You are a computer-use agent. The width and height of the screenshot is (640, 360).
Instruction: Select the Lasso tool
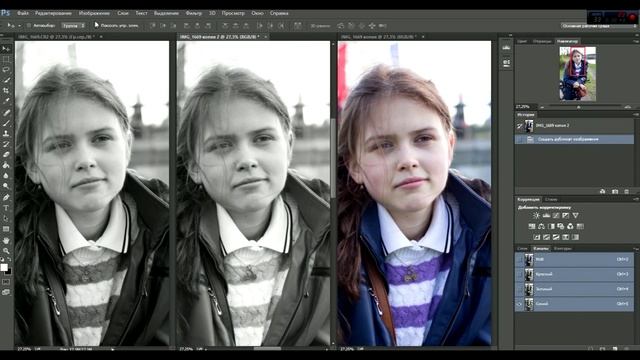tap(6, 70)
